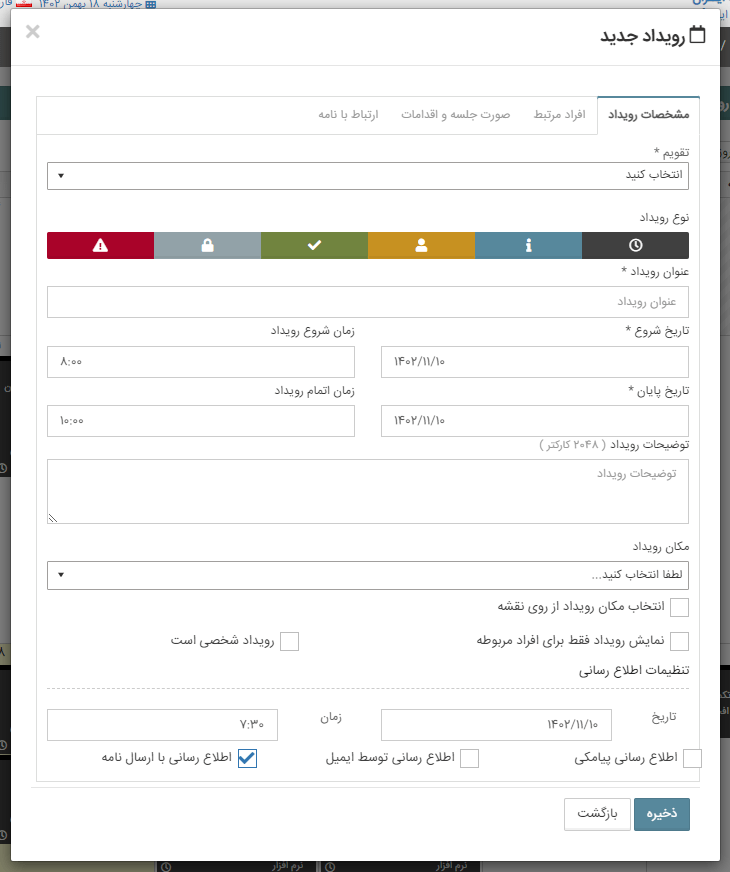Click the ذخیره save button
730x872 pixels.
661,814
